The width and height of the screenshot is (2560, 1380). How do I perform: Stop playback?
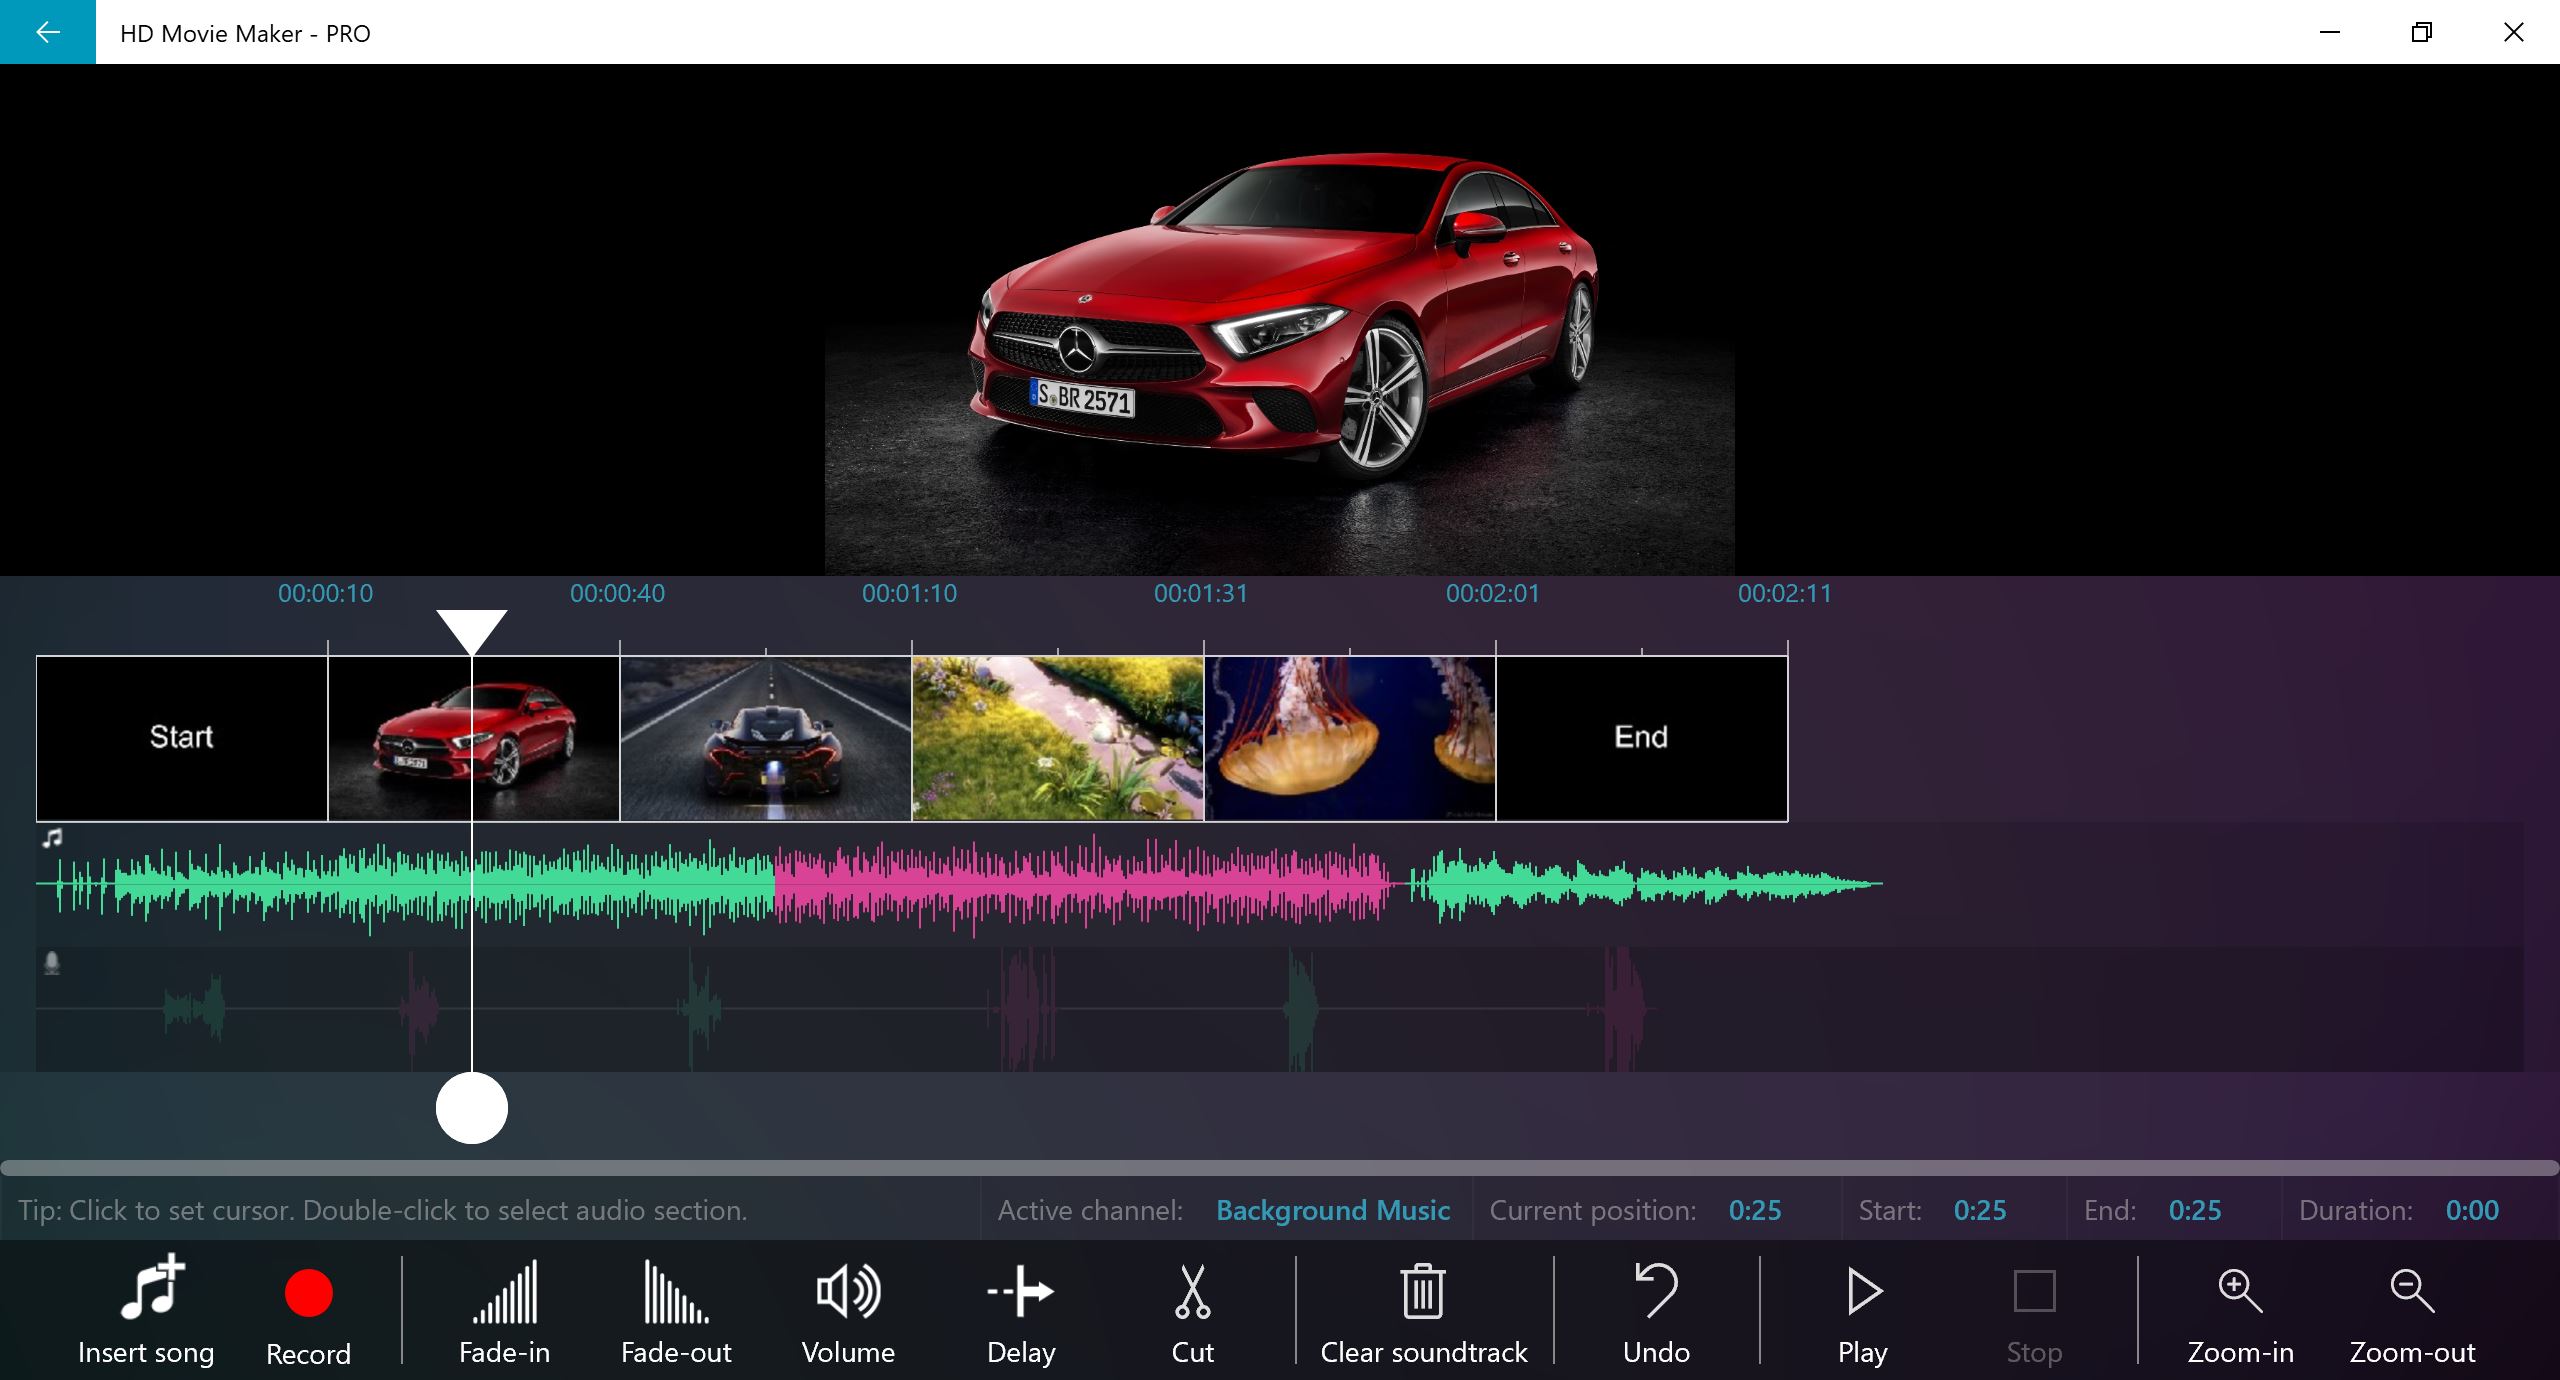tap(2034, 1310)
